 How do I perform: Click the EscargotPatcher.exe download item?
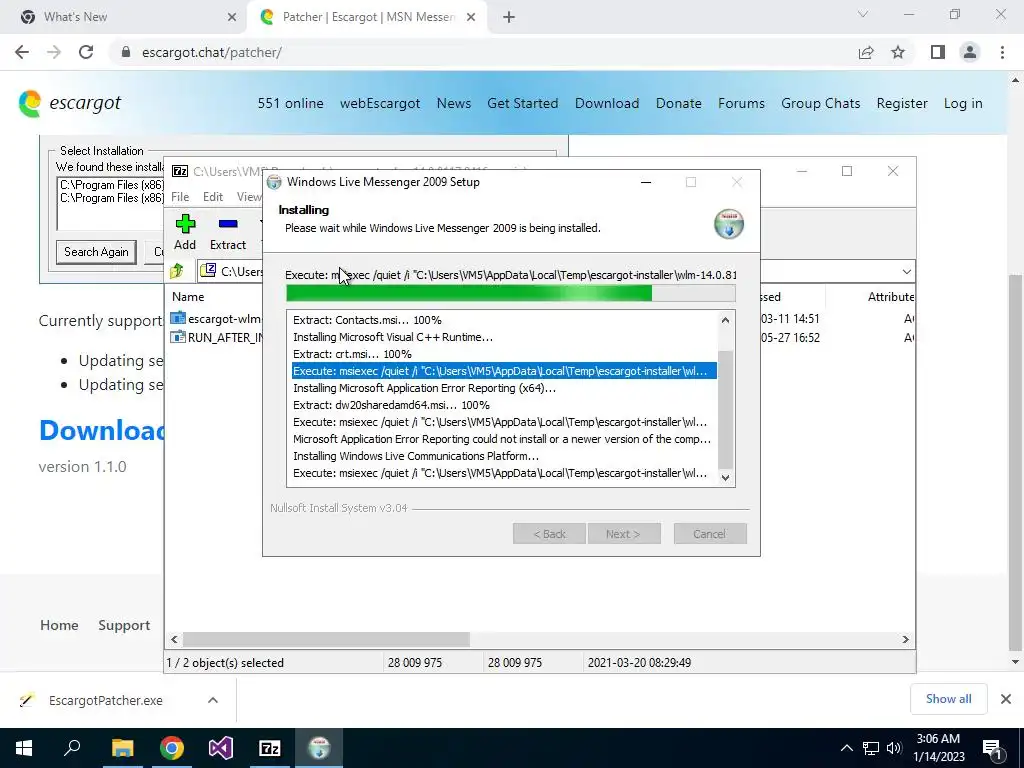(x=106, y=700)
